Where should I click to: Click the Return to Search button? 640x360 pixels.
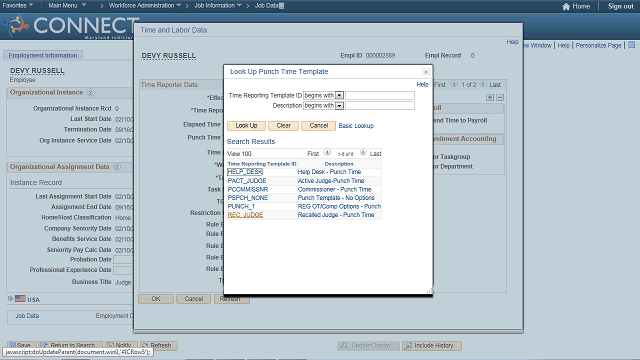(71, 346)
